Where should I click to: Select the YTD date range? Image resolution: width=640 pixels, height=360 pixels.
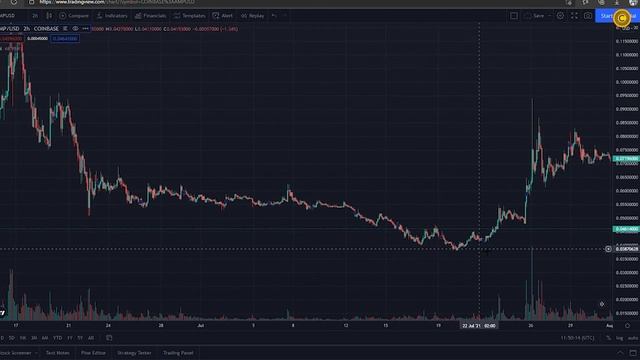coord(58,338)
